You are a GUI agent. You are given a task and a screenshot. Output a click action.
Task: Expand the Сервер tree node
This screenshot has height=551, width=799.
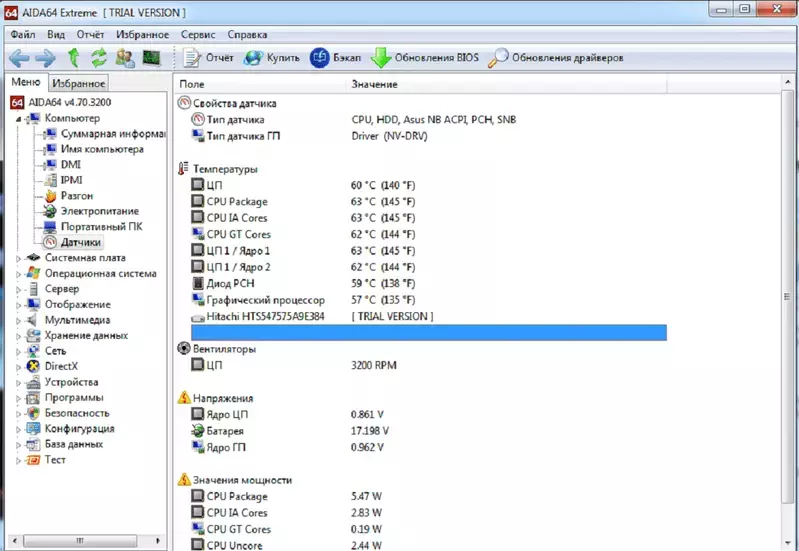pyautogui.click(x=18, y=290)
